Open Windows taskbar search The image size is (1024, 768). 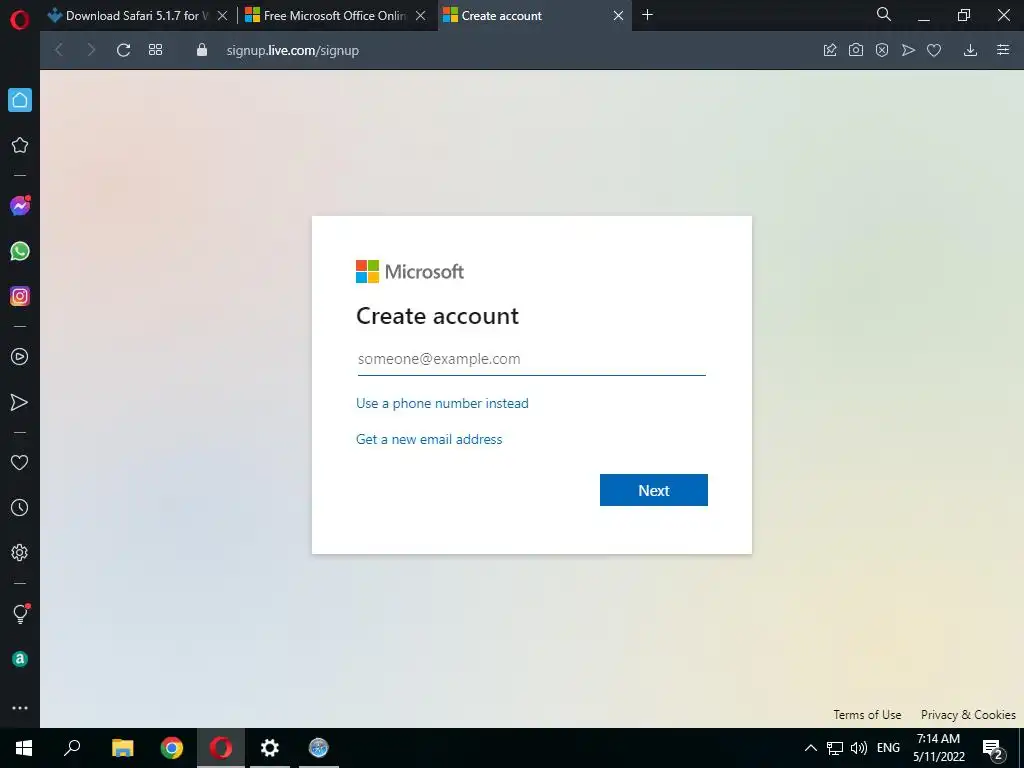click(x=72, y=748)
